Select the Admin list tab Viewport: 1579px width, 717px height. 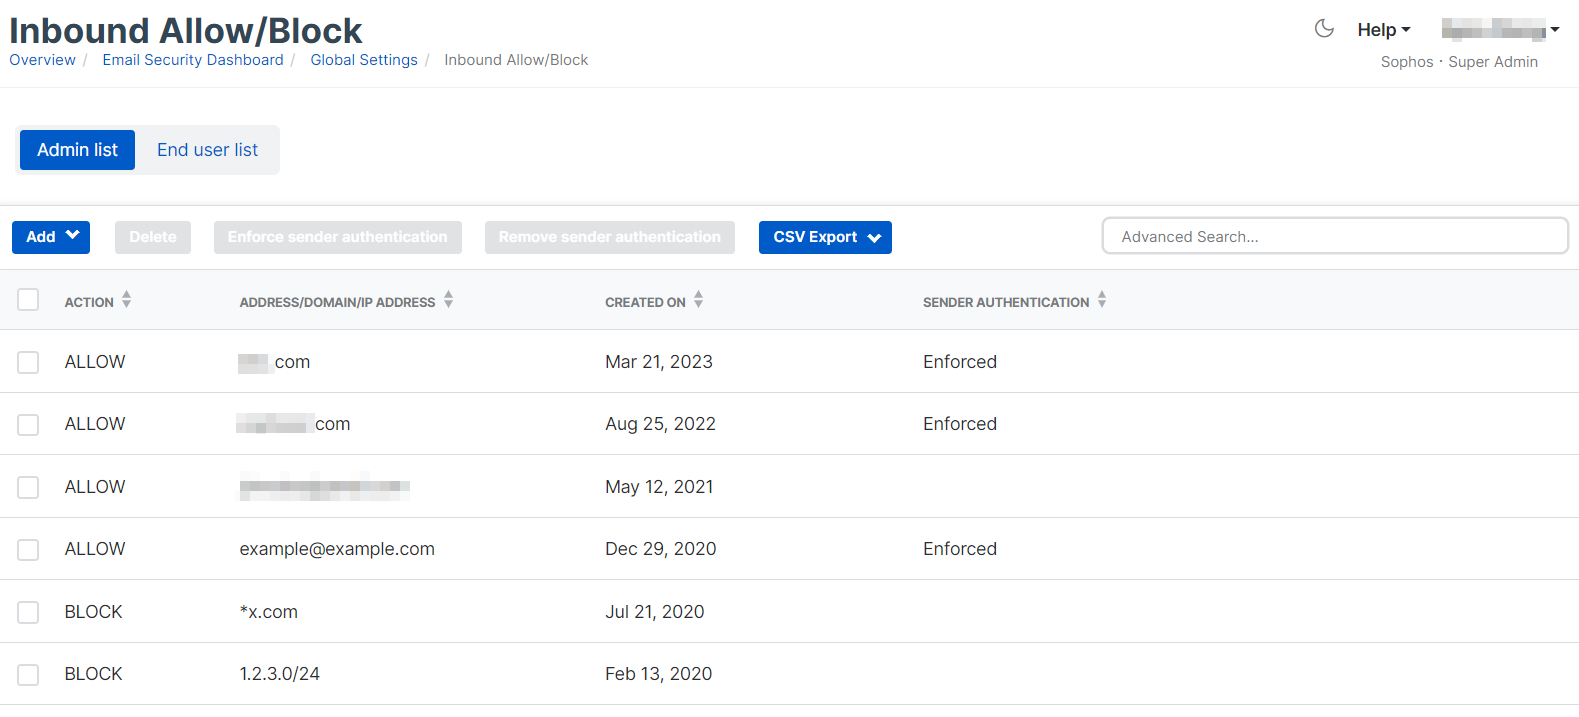pos(77,150)
